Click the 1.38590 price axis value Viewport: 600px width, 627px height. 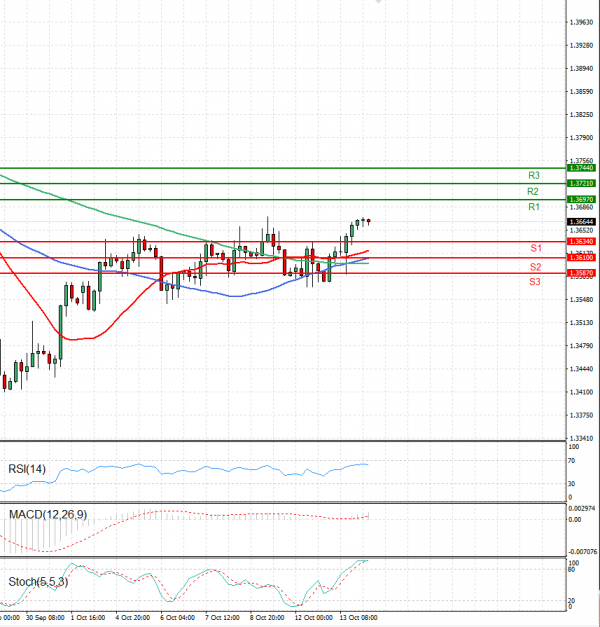[x=581, y=92]
